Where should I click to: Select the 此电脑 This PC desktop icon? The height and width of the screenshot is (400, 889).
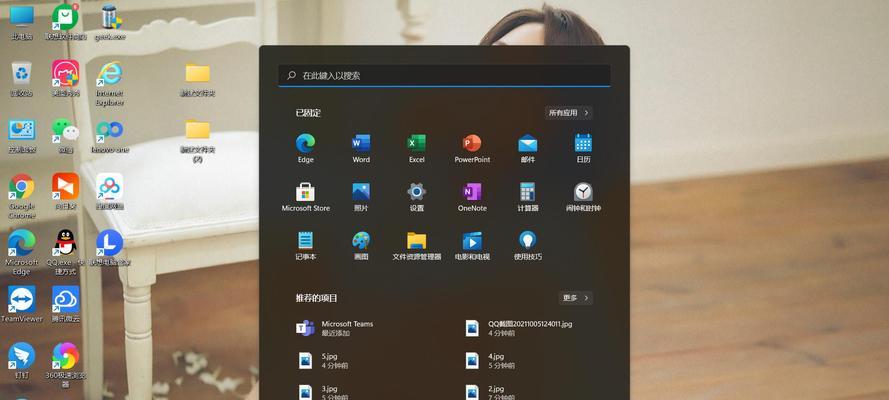pyautogui.click(x=22, y=22)
